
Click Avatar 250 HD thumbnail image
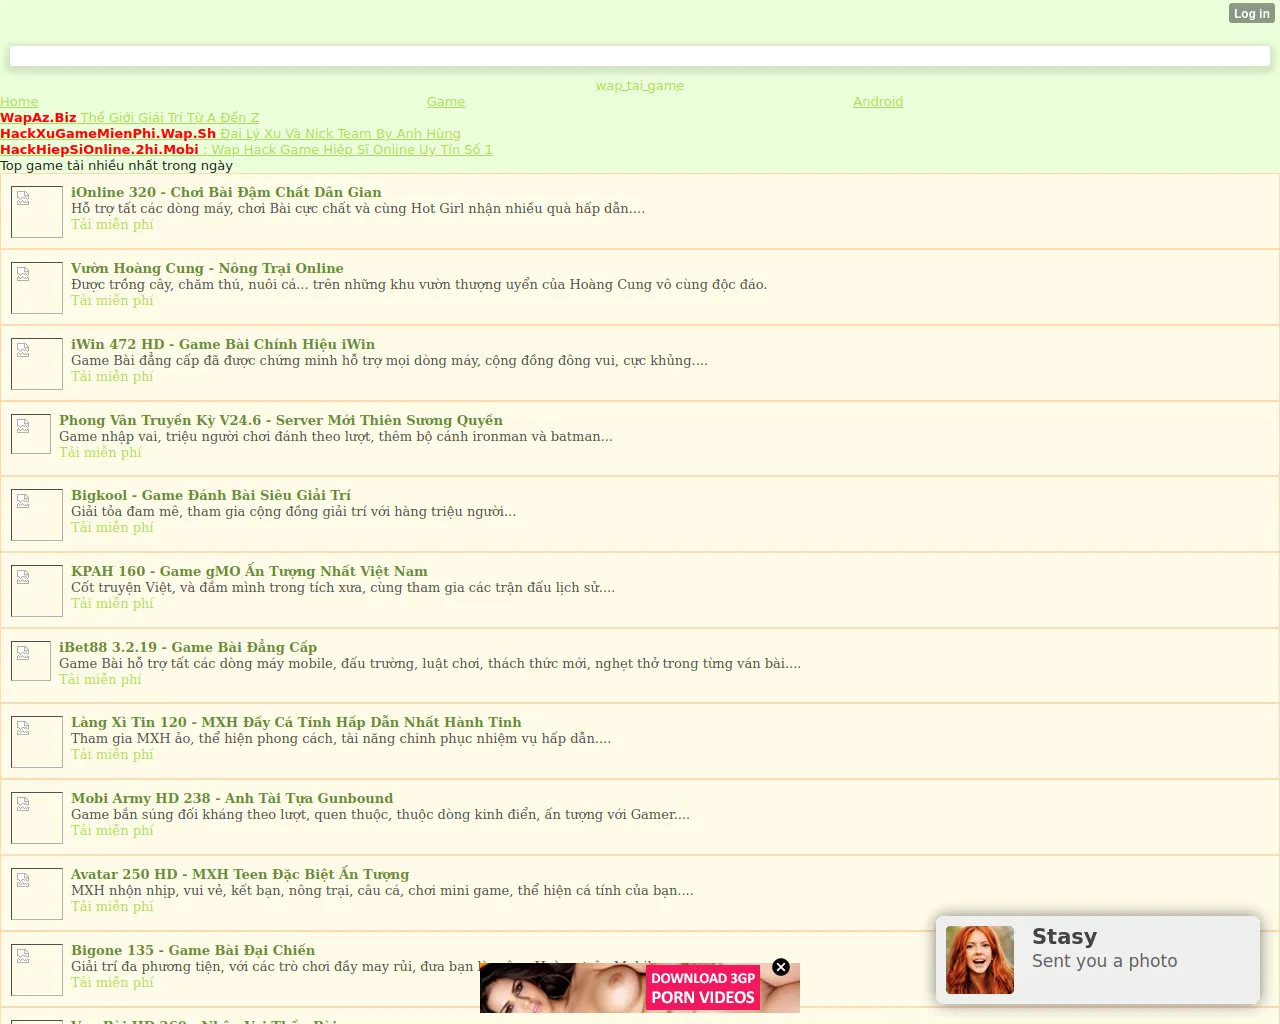37,894
